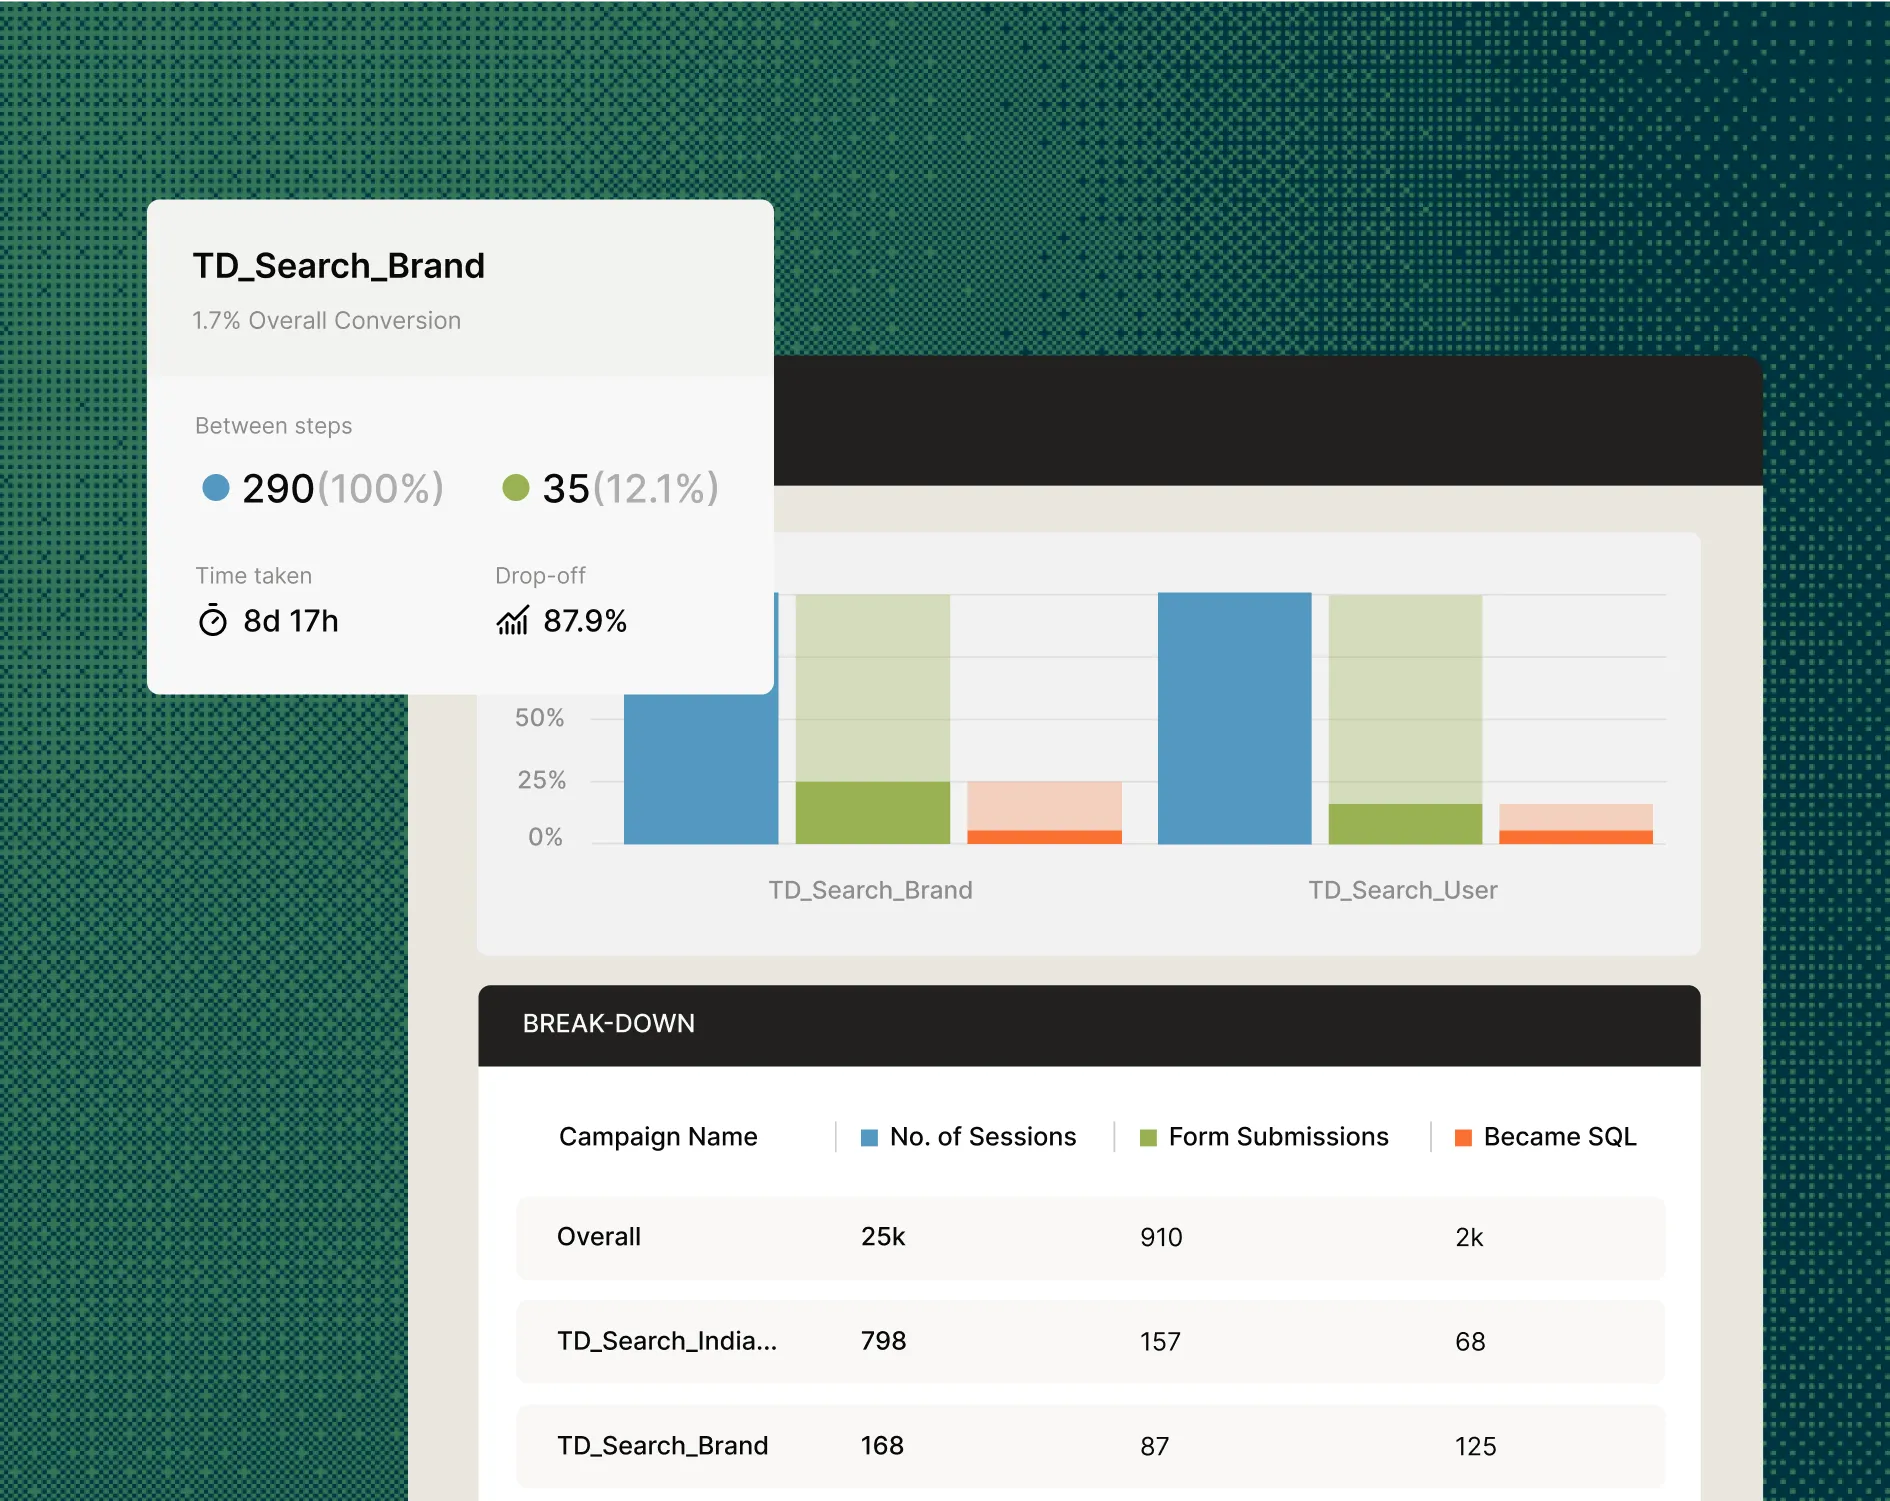Click the 1.7% Overall Conversion text
1890x1501 pixels.
(326, 320)
